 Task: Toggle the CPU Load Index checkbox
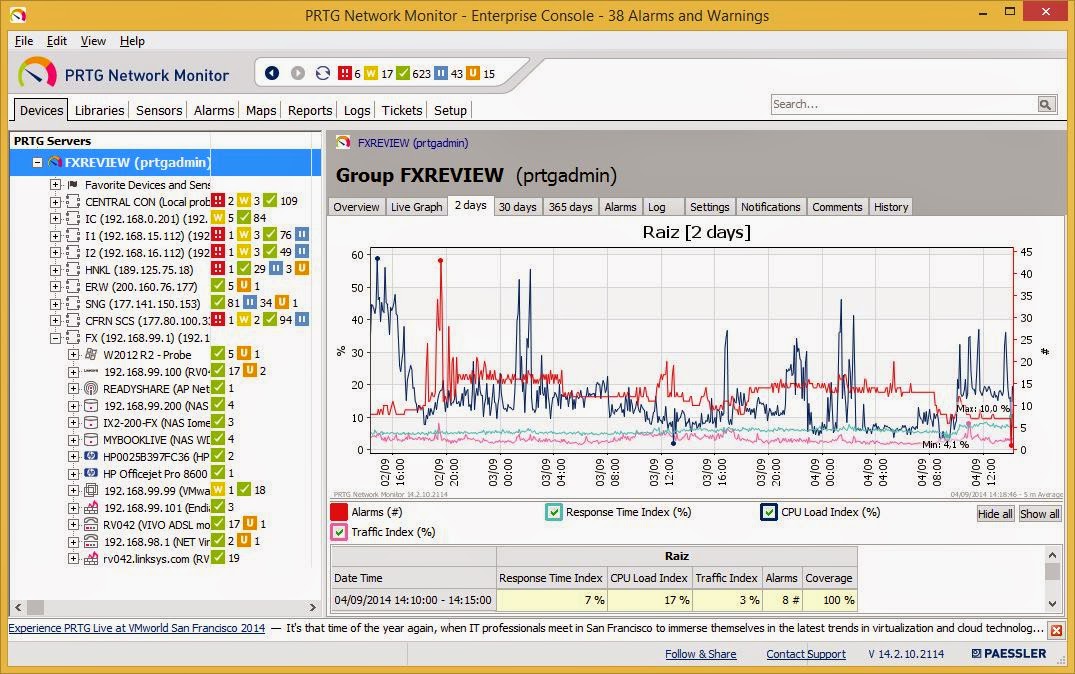[x=769, y=512]
